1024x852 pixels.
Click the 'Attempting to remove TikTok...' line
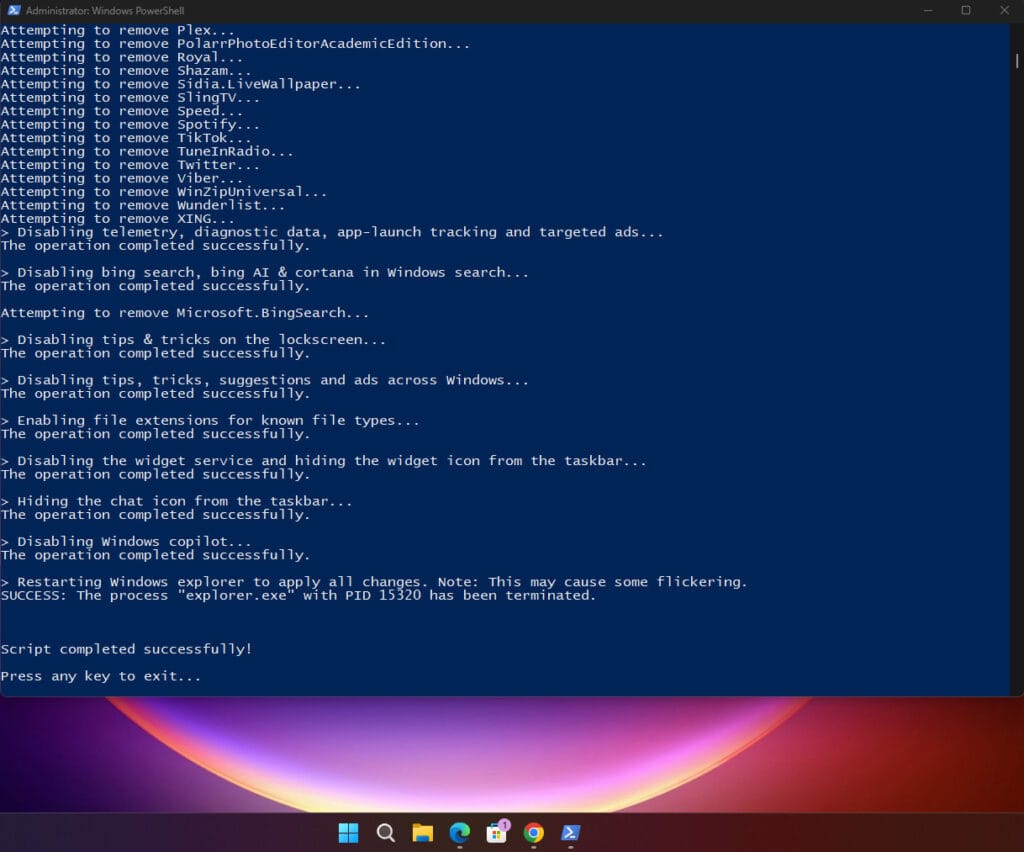(x=126, y=138)
